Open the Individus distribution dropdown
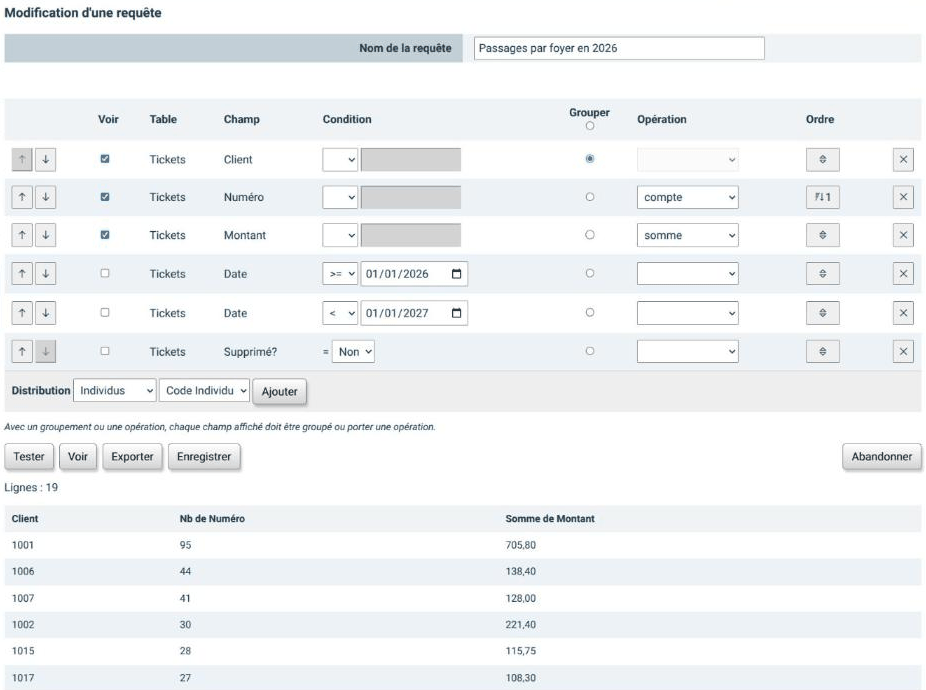This screenshot has height=690, width=926. pyautogui.click(x=115, y=390)
